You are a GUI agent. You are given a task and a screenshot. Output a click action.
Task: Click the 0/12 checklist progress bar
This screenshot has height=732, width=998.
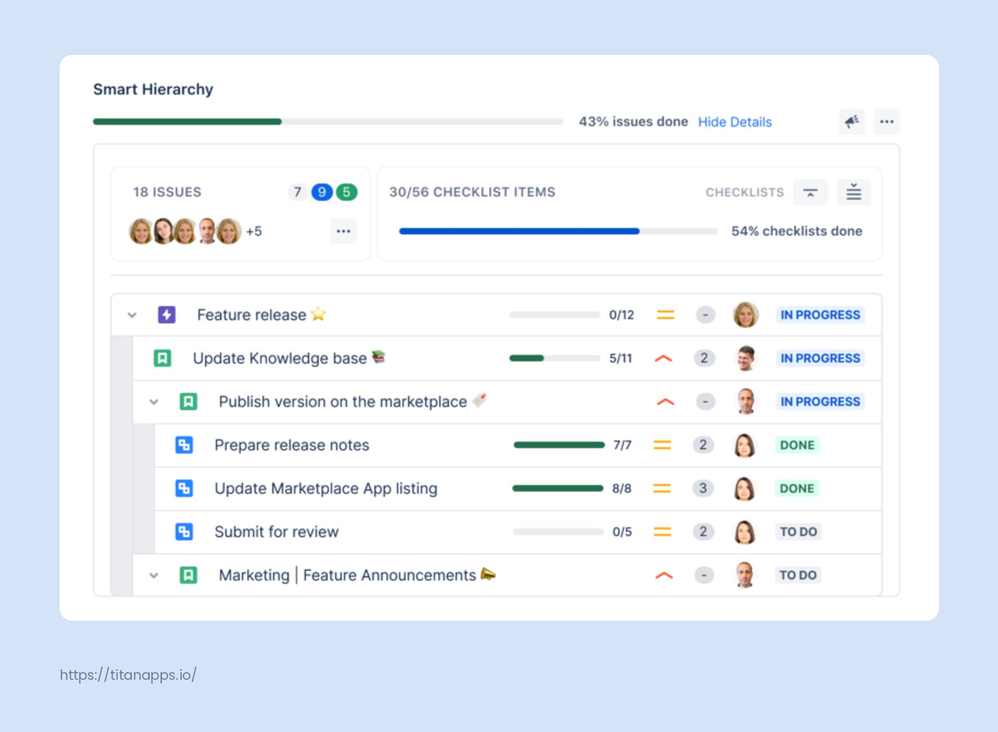[x=554, y=314]
